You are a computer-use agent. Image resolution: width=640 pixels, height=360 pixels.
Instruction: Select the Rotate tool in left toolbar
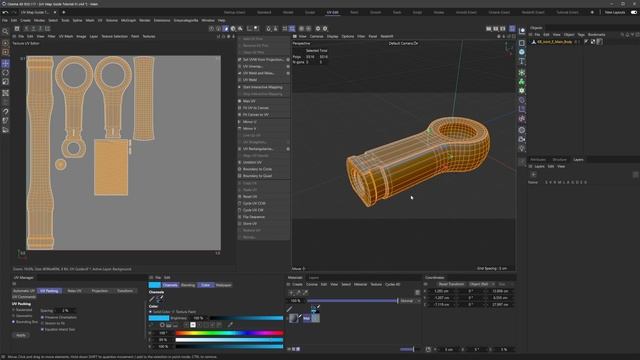point(5,73)
